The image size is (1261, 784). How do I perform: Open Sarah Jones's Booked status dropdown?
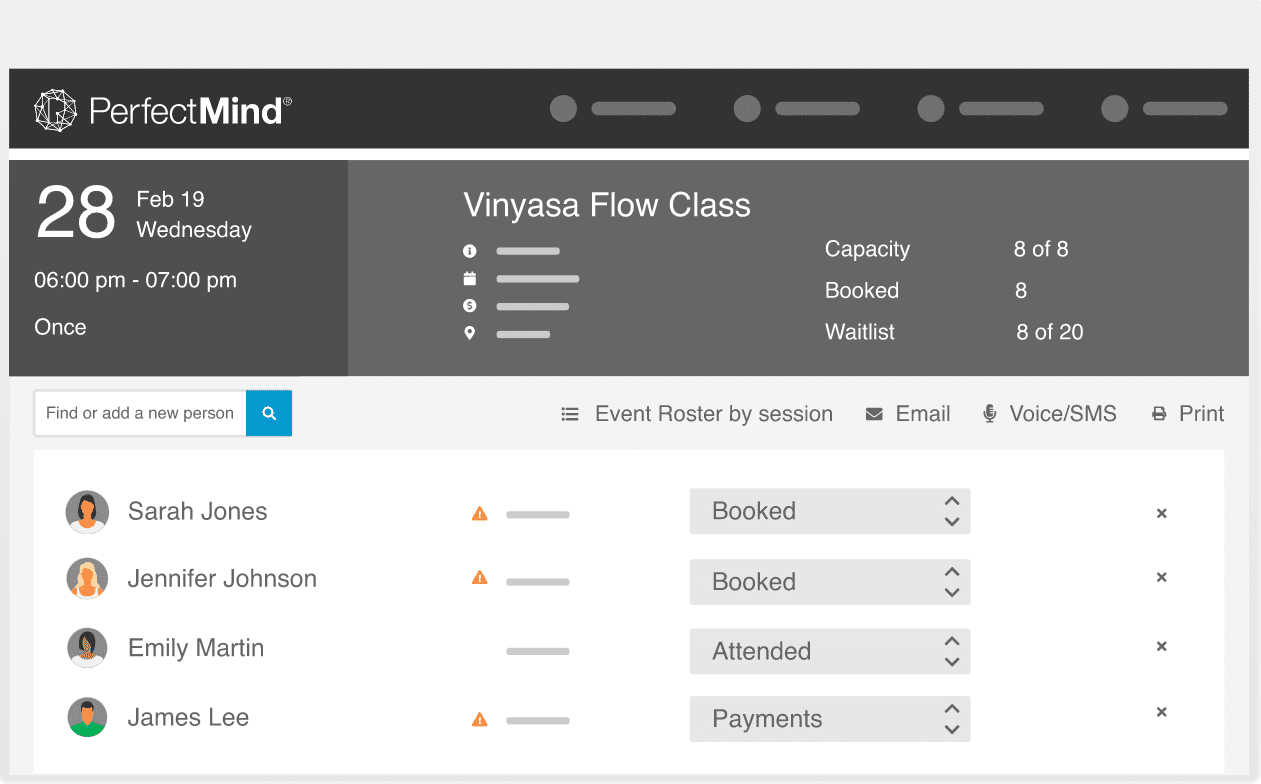(829, 511)
